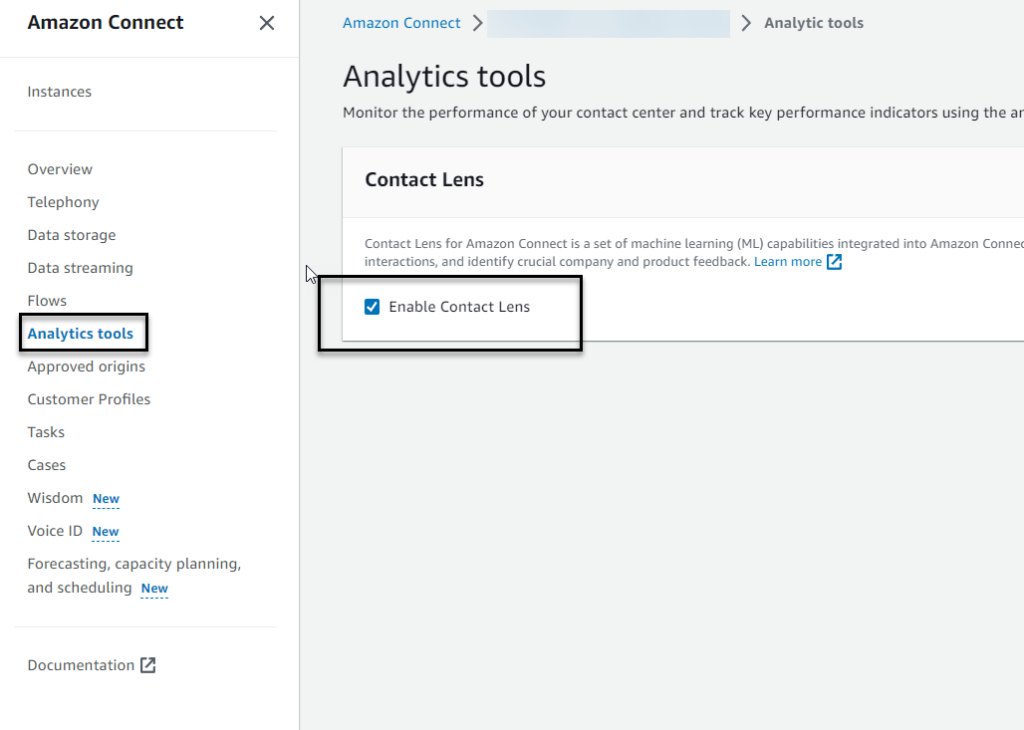Select Analytics tools in the sidebar
1024x730 pixels.
coord(80,334)
